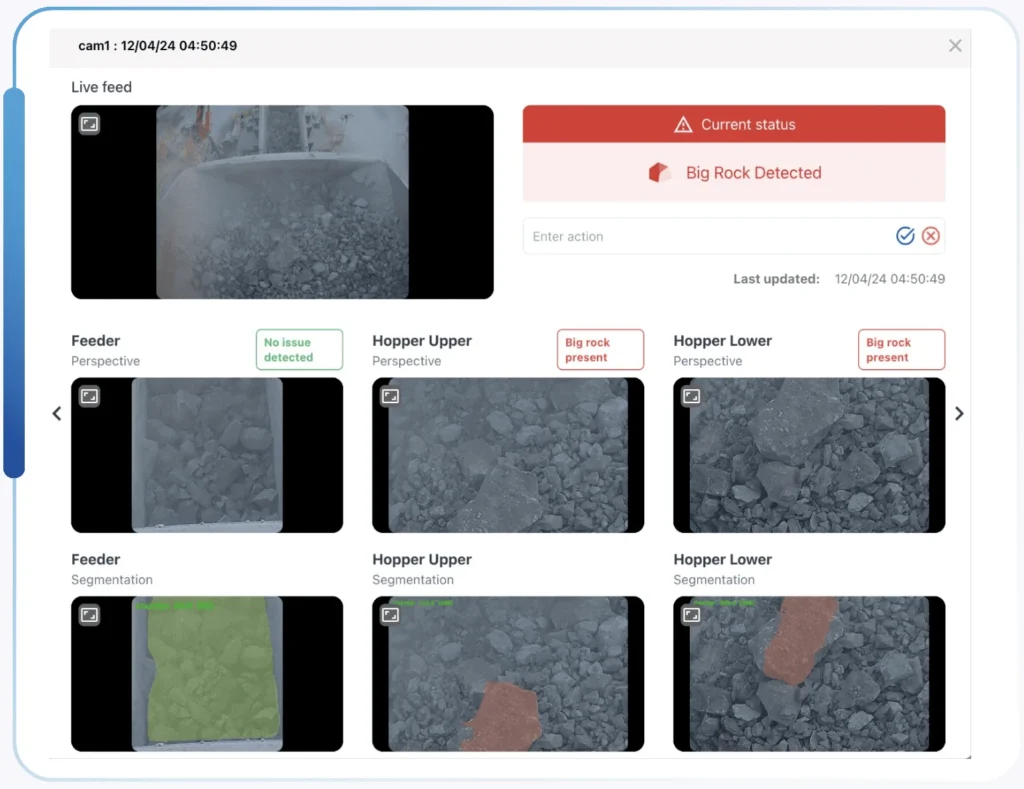The image size is (1024, 789).
Task: Click Hopper Upper 'Big rock present' badge
Action: point(600,350)
